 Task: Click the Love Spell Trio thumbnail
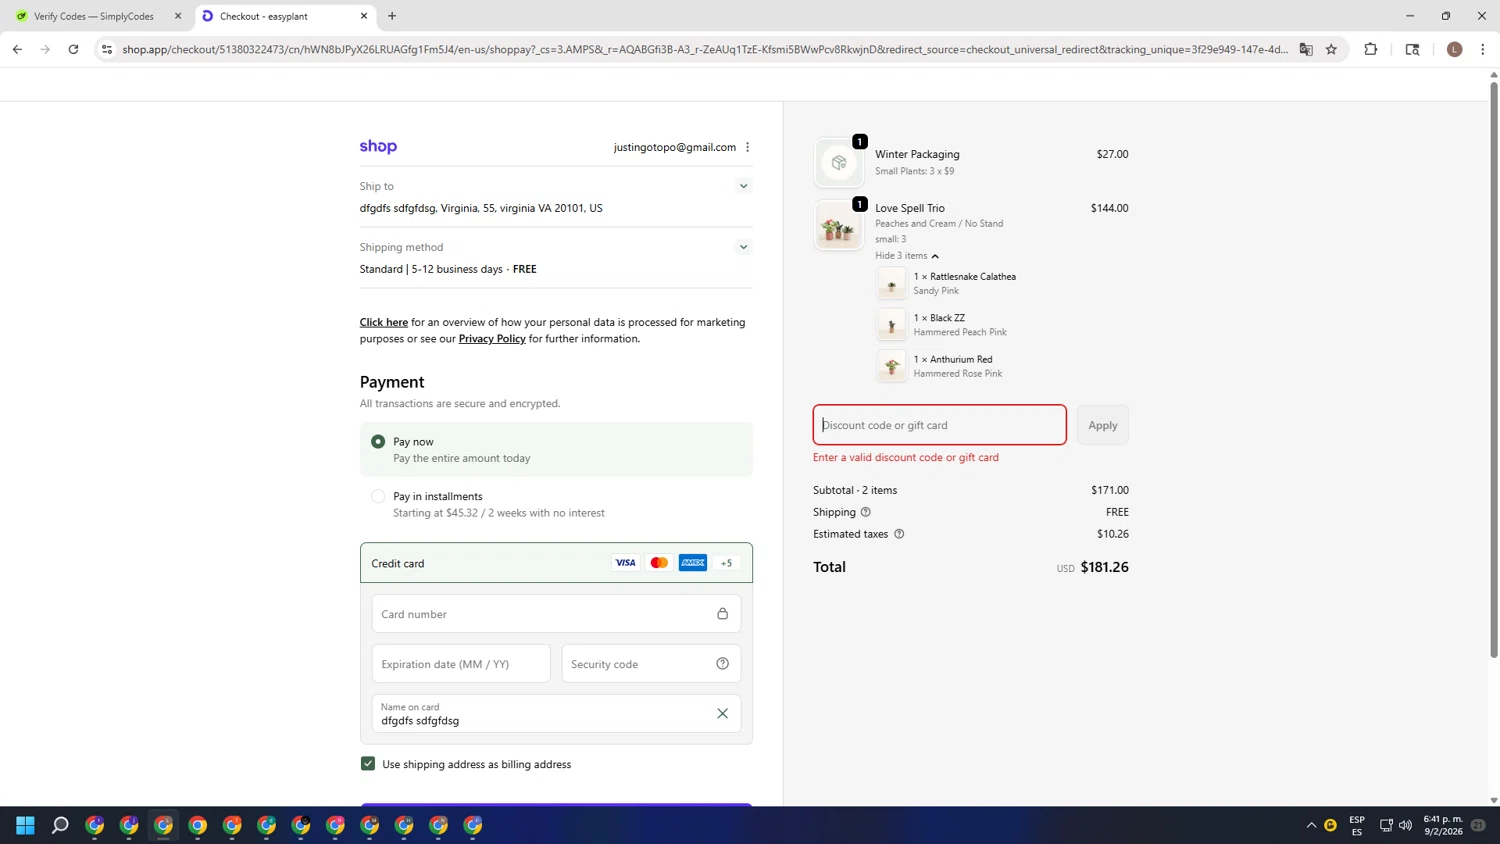click(x=839, y=225)
